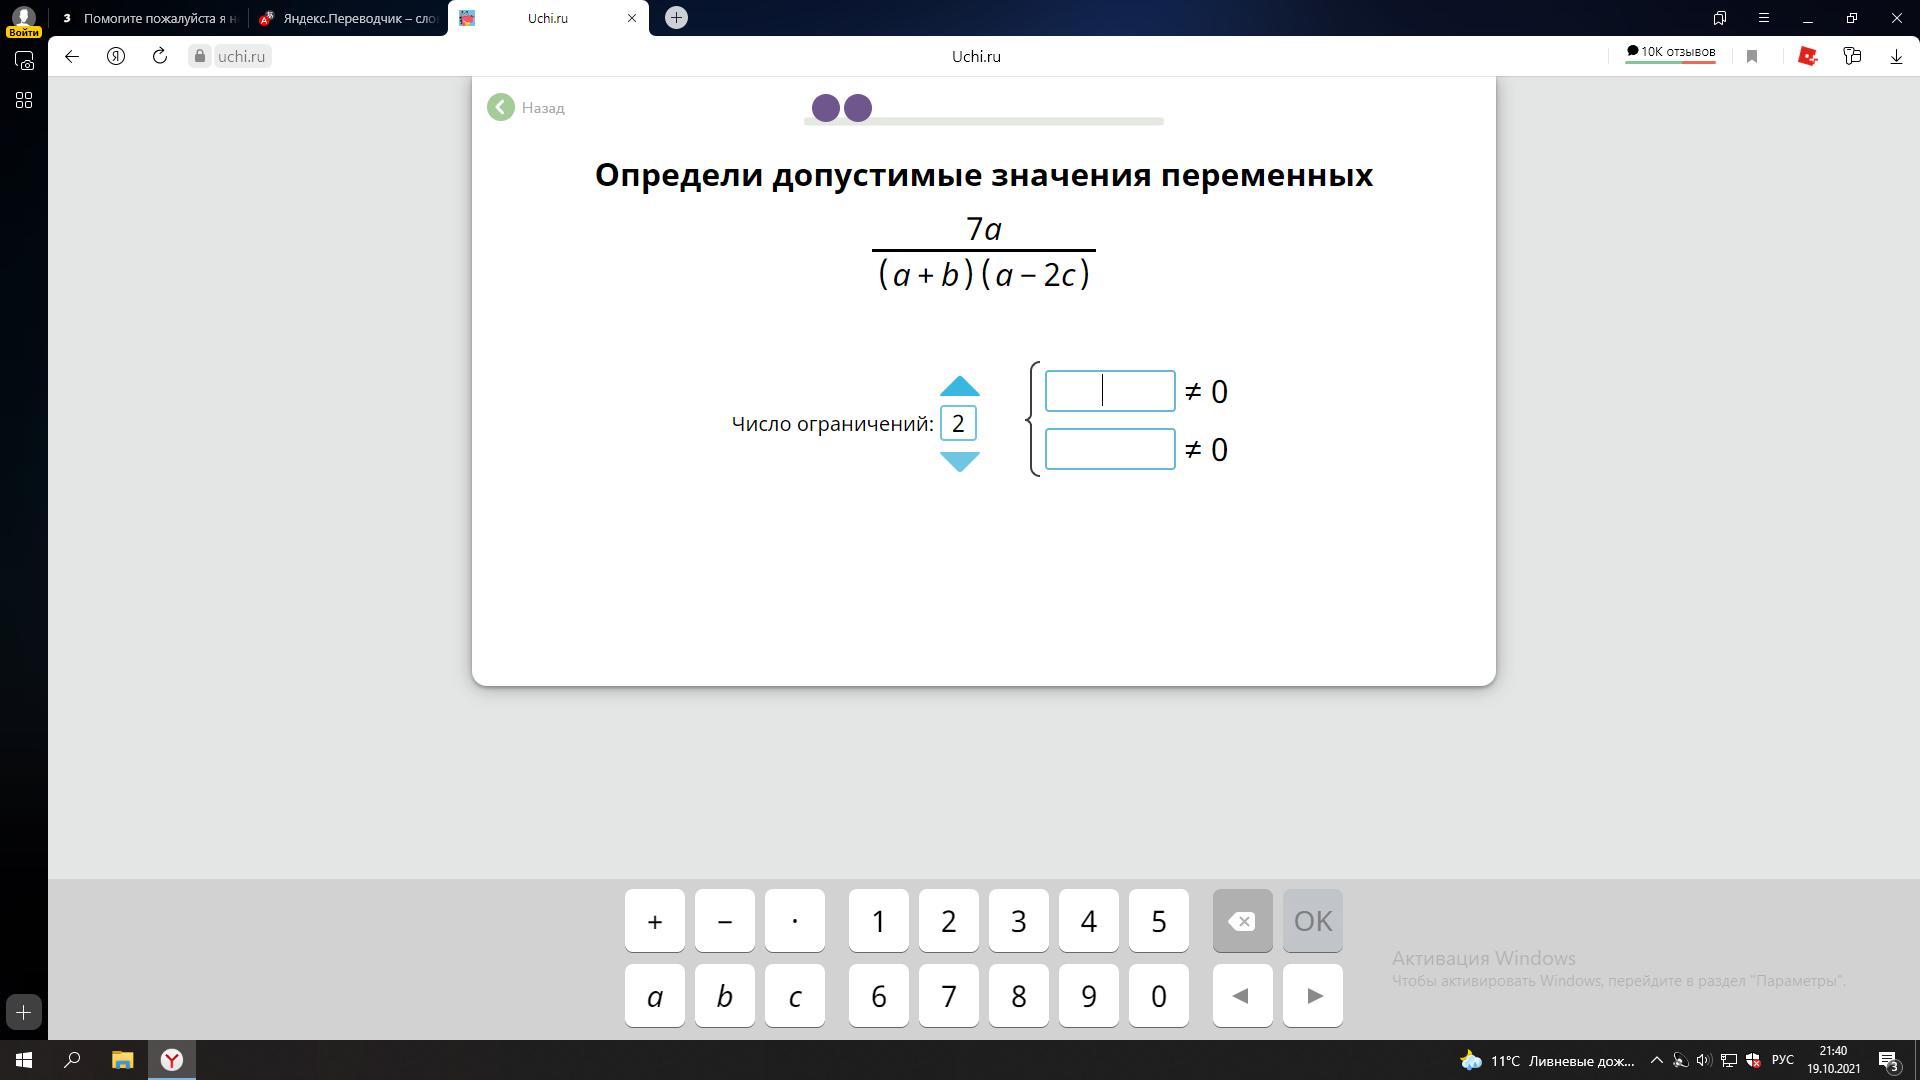Screen dimensions: 1920x1080
Task: Increase the number of restrictions with up arrow
Action: [x=959, y=387]
